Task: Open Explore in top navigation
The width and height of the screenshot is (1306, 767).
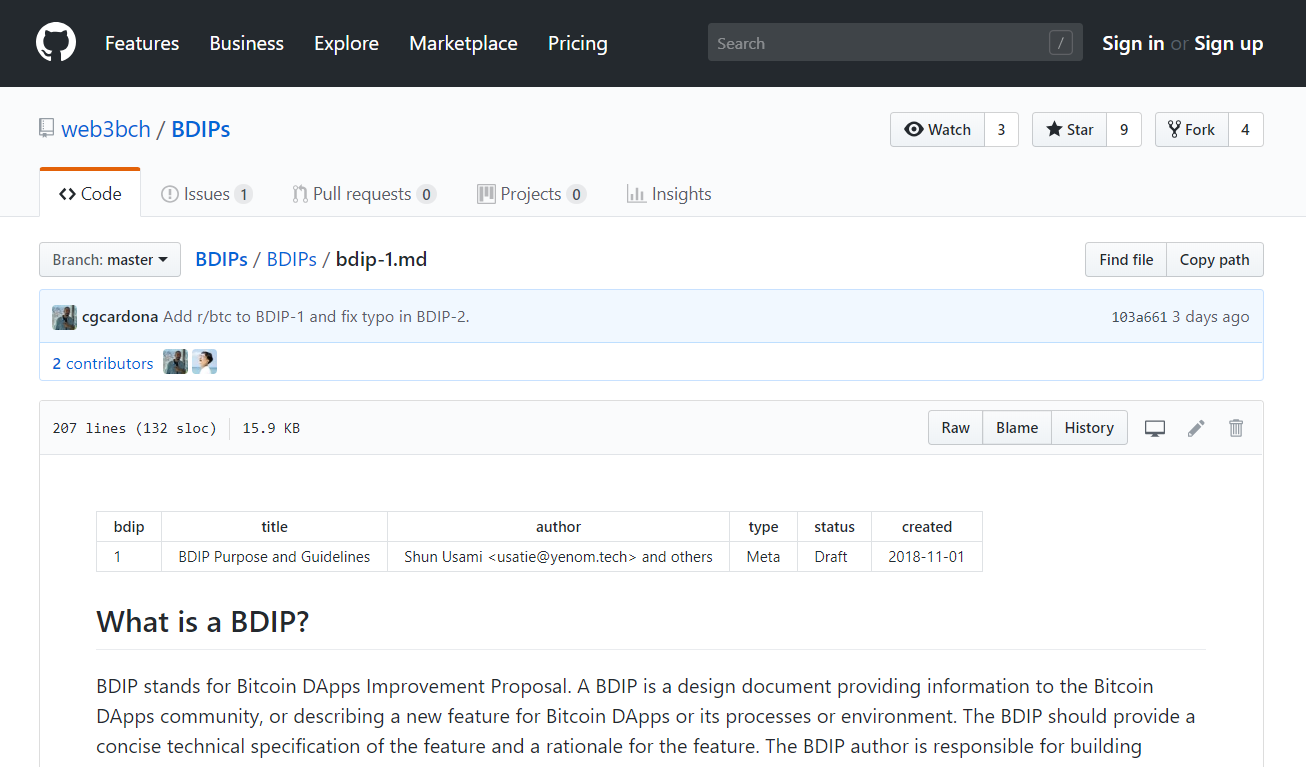Action: click(346, 43)
